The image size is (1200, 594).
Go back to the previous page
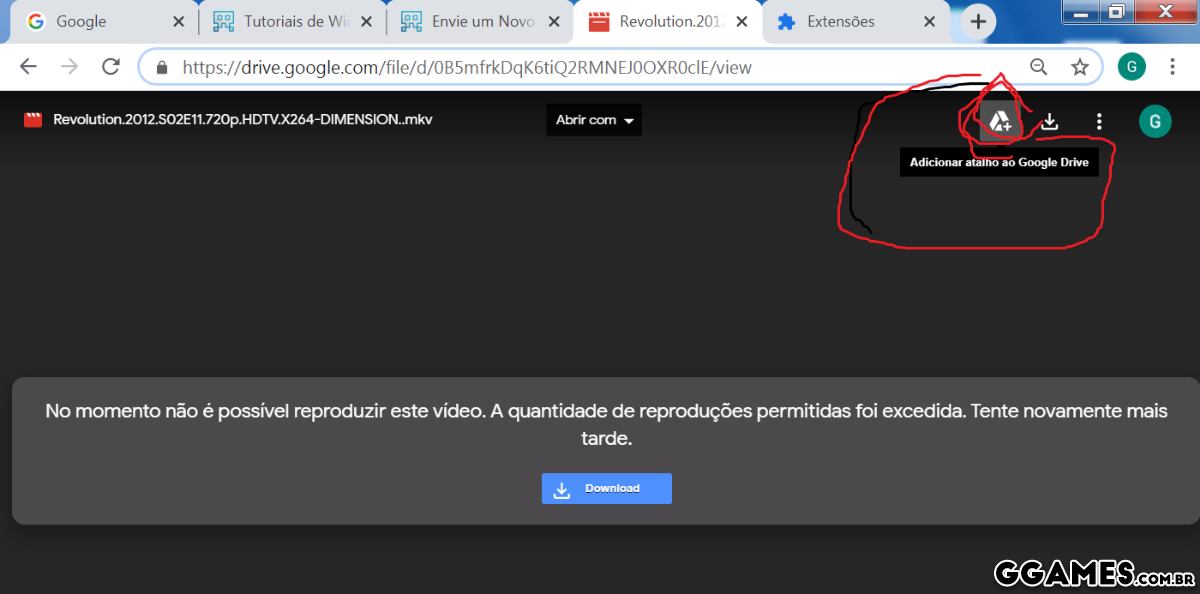(28, 67)
